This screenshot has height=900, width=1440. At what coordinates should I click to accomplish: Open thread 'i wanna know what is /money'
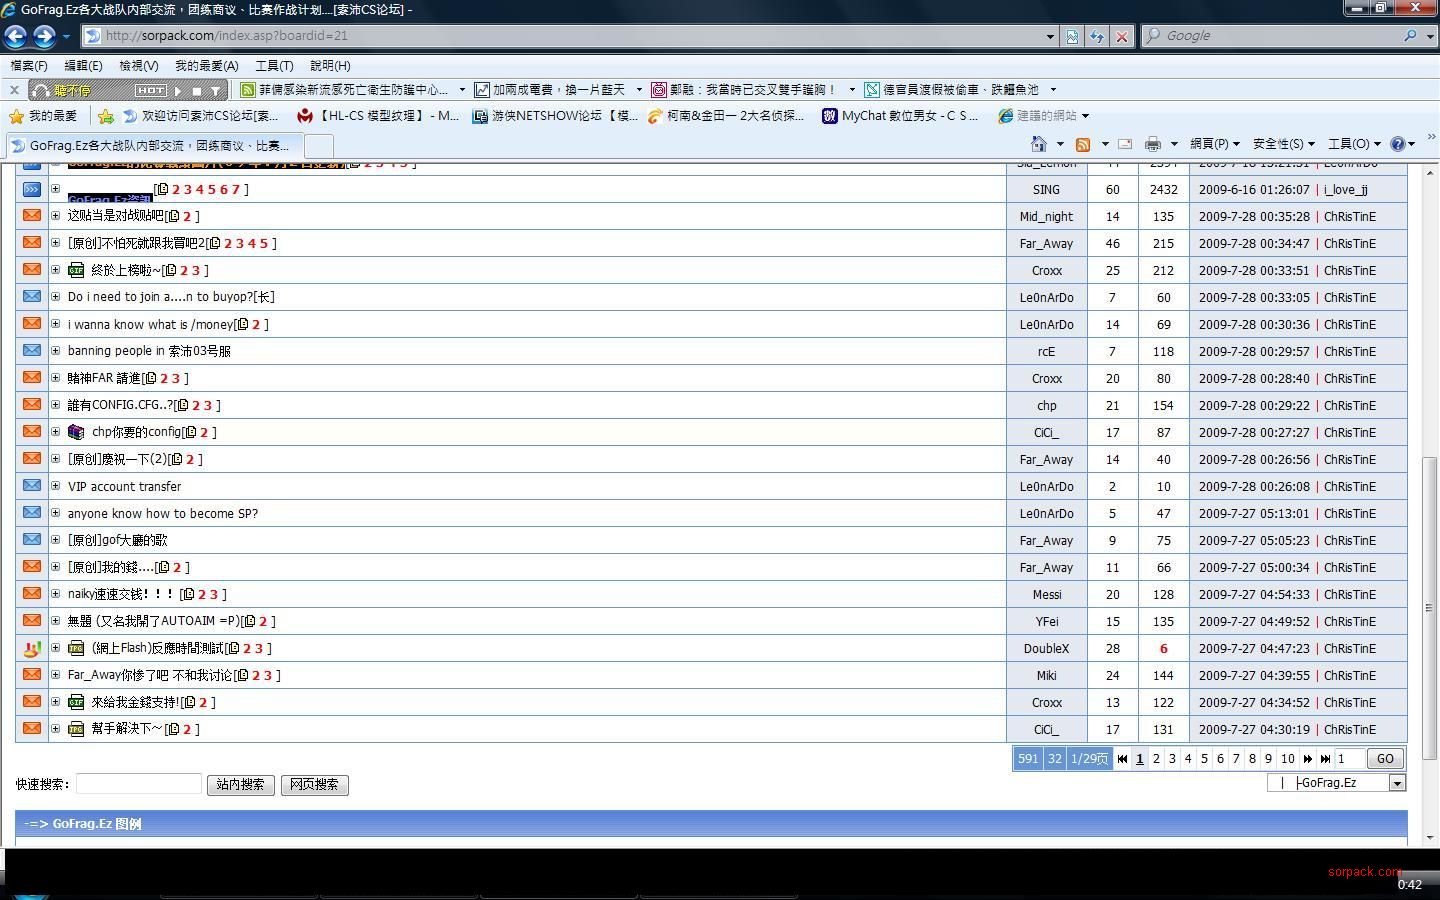tap(150, 324)
